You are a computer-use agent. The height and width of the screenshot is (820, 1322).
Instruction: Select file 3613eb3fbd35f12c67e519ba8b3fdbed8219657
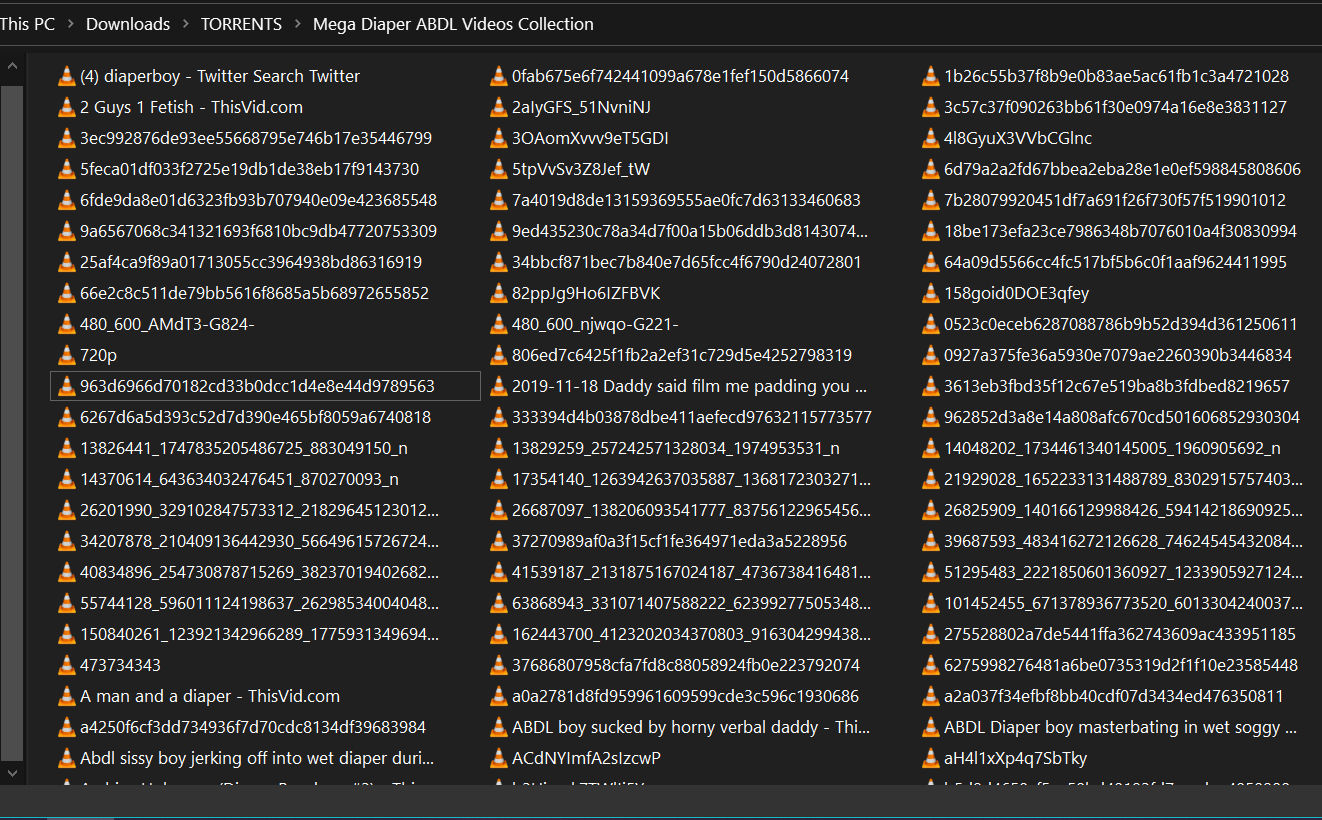point(1117,386)
